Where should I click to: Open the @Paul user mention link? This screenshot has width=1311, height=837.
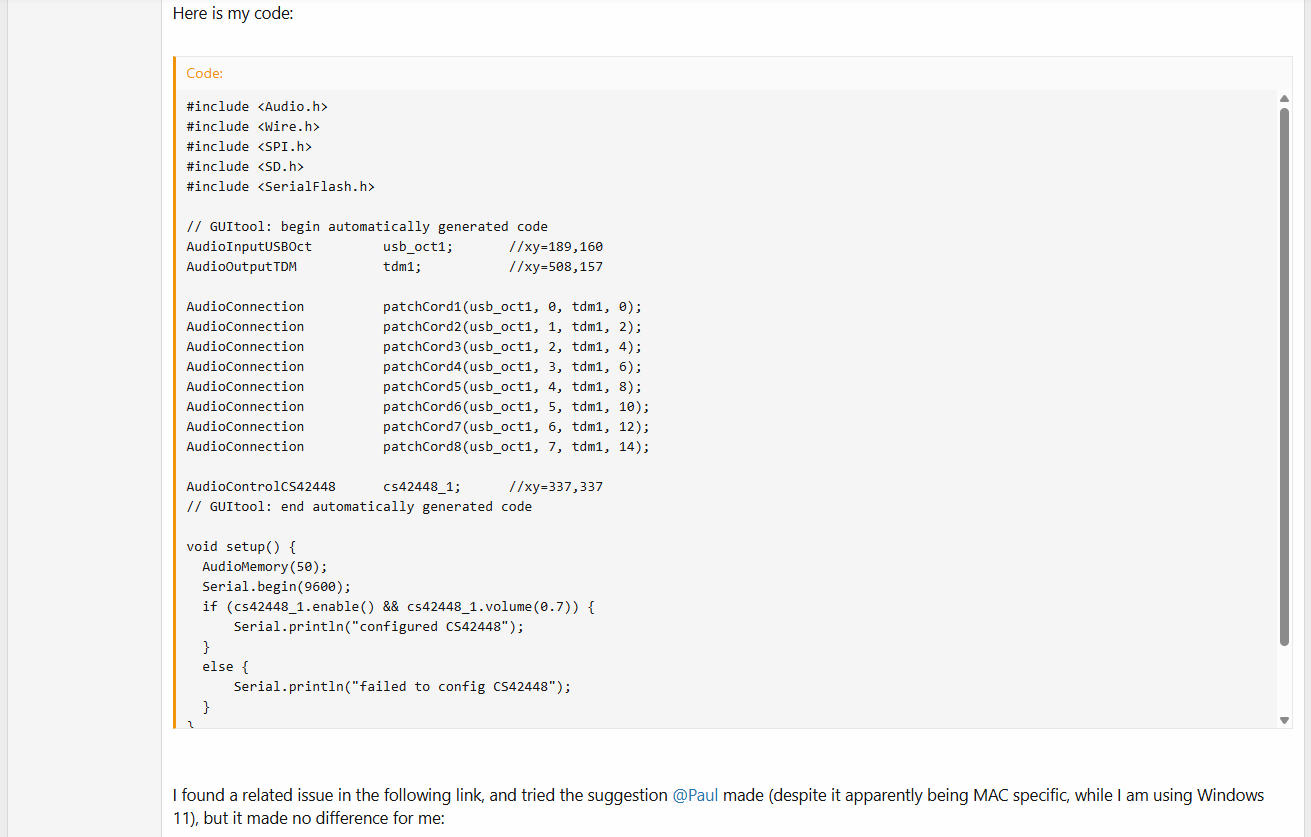coord(695,796)
